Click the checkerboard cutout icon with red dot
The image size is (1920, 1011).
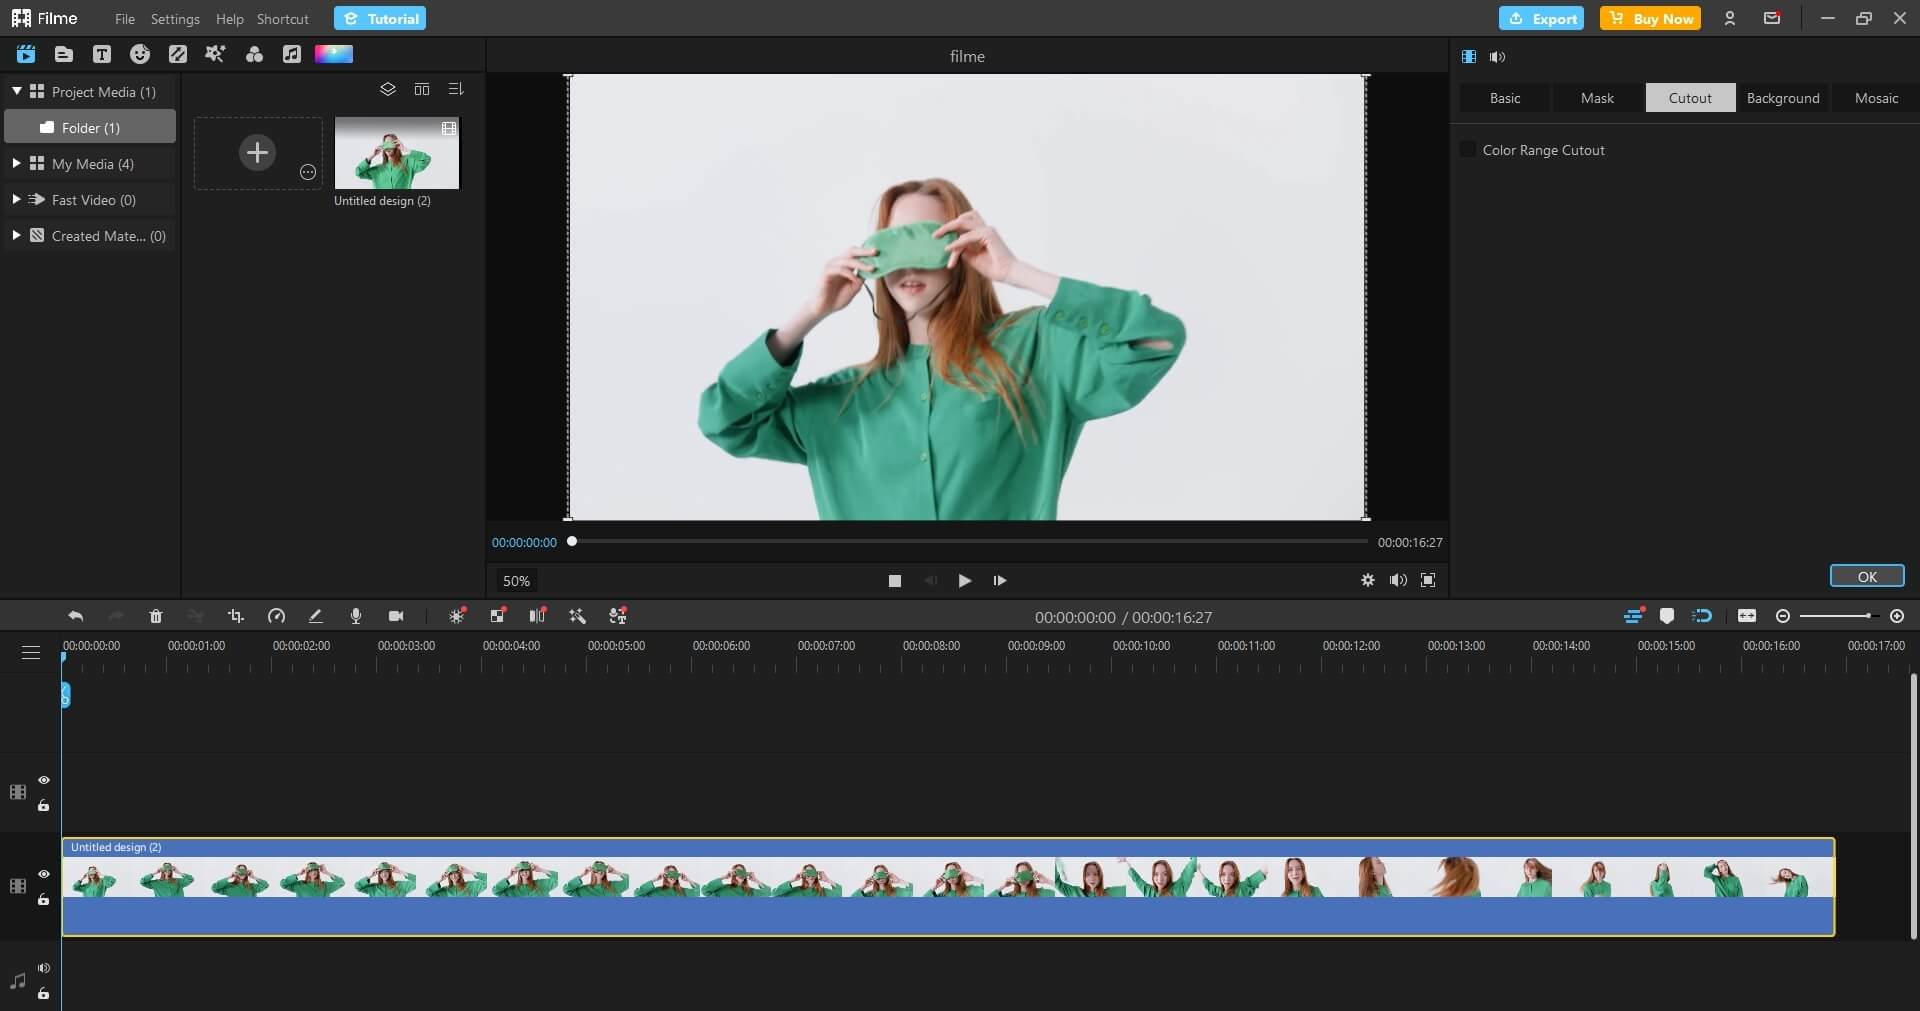pos(498,616)
